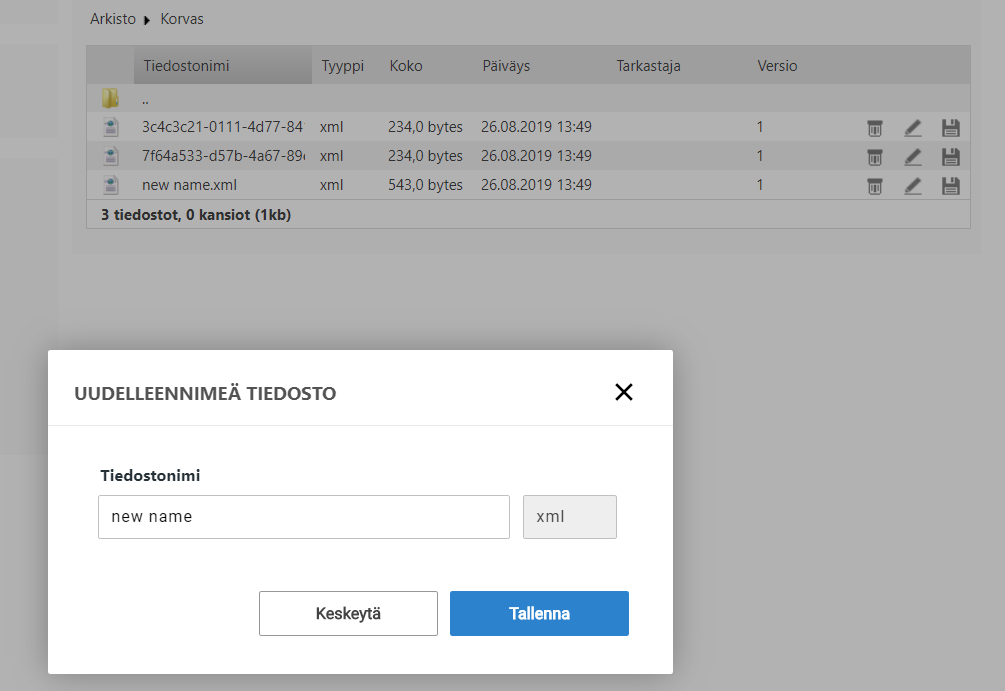Click into the Tiedostonimi text field

pos(304,517)
